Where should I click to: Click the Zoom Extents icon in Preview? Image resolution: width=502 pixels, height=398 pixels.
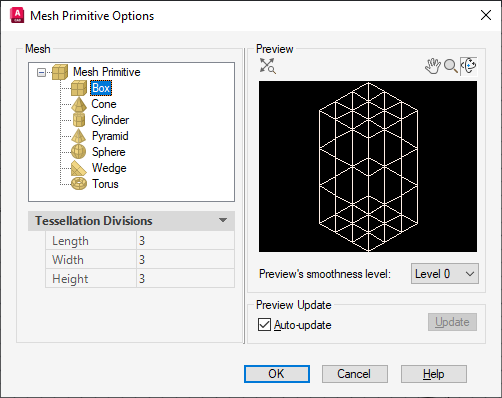click(x=267, y=66)
